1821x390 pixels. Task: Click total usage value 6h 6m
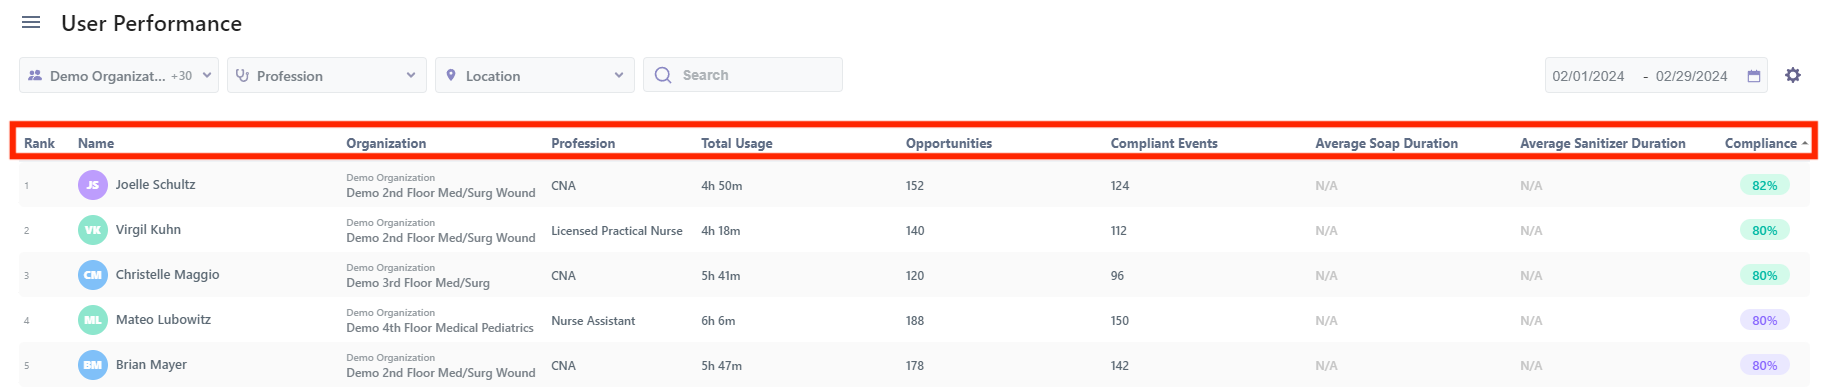pyautogui.click(x=718, y=321)
